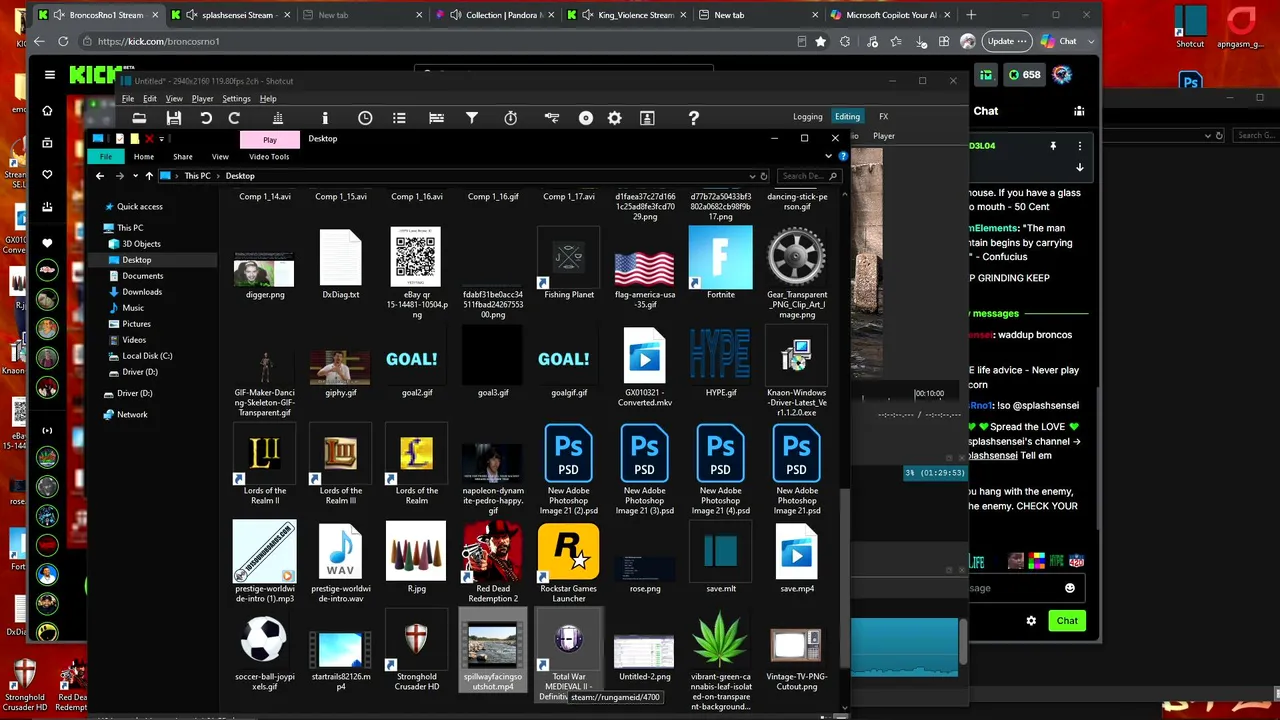
Task: Select Quick access in Explorer sidebar
Action: (x=139, y=207)
